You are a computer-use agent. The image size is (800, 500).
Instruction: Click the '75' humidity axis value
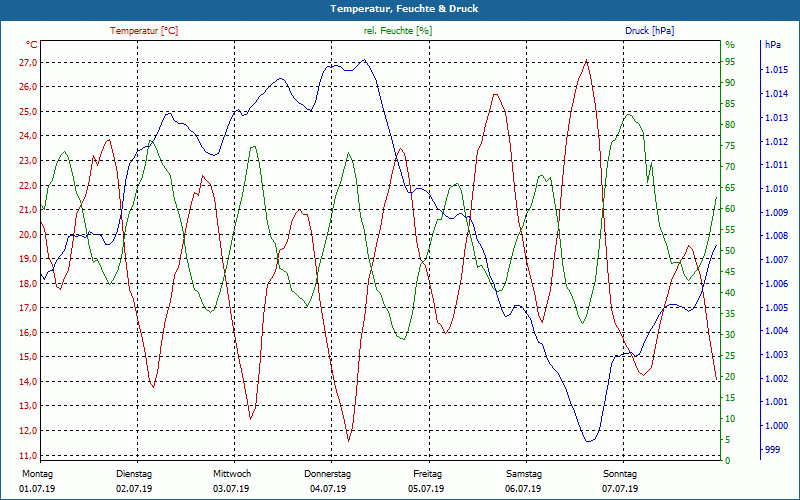click(730, 145)
